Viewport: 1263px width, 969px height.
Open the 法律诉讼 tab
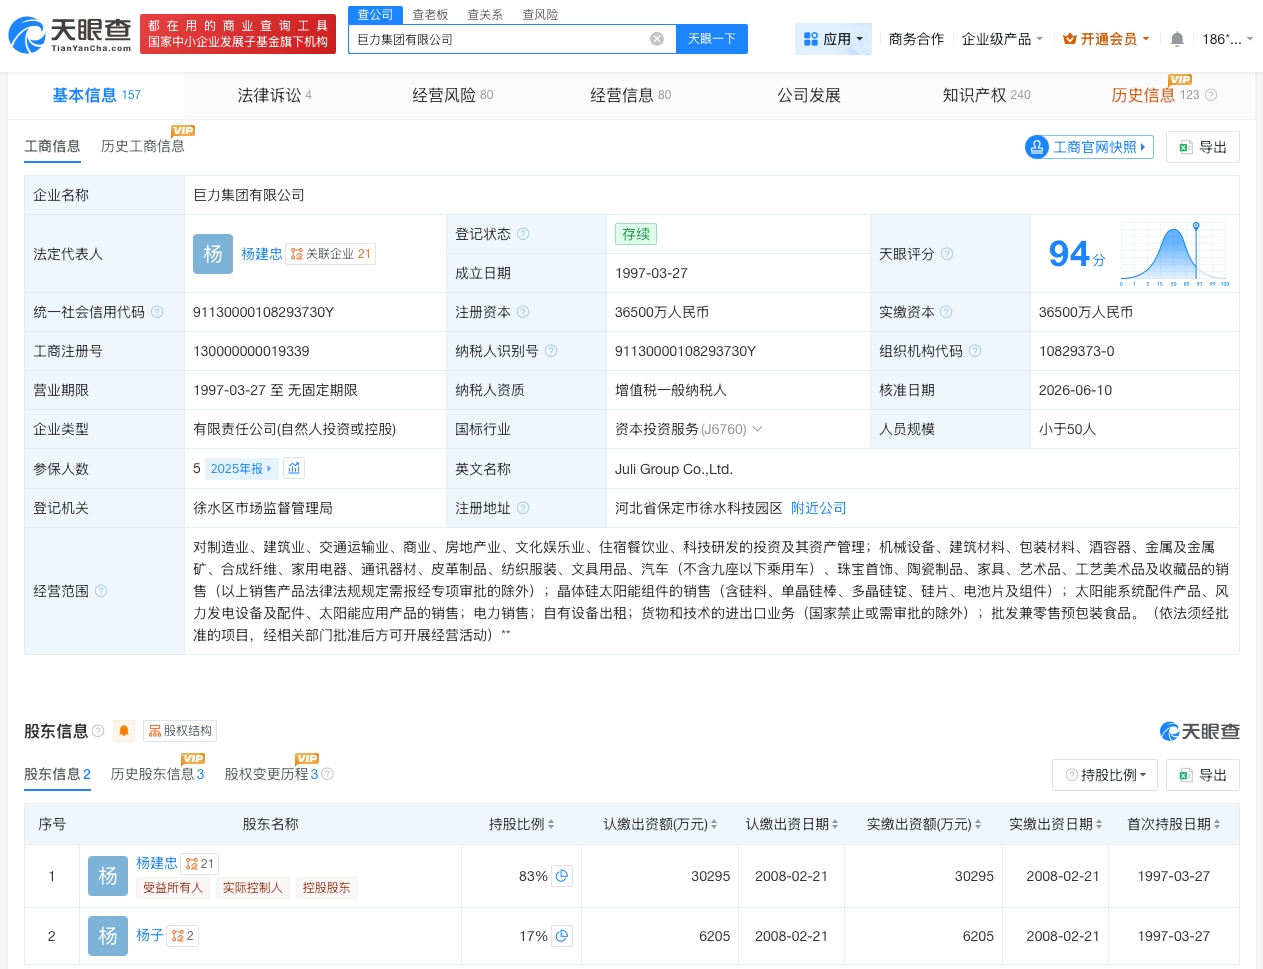[x=274, y=95]
